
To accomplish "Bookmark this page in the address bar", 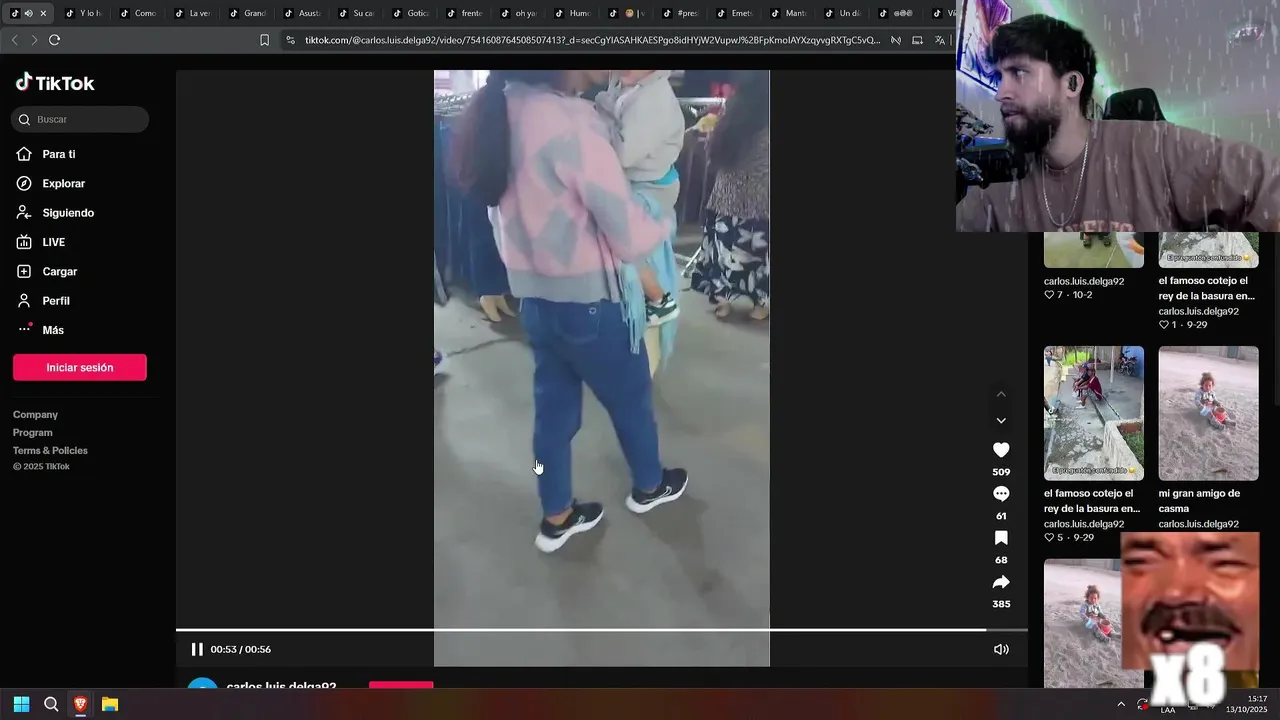I will pyautogui.click(x=264, y=40).
